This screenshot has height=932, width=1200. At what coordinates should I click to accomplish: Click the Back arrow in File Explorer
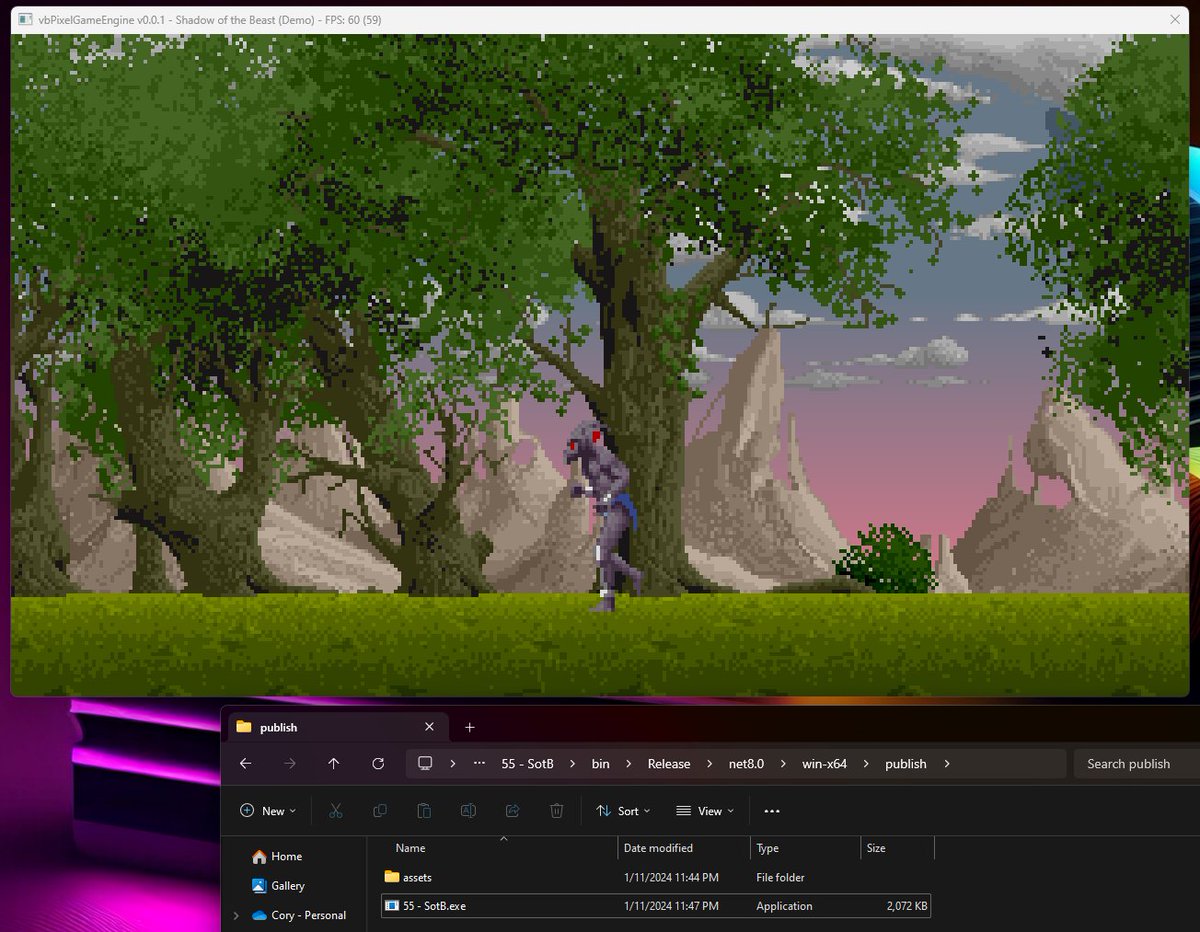point(245,763)
